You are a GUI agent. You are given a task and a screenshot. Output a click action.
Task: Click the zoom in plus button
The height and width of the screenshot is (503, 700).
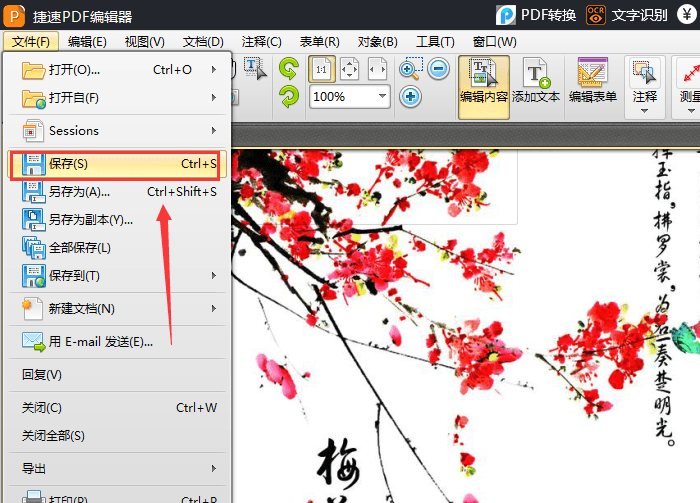tap(410, 96)
